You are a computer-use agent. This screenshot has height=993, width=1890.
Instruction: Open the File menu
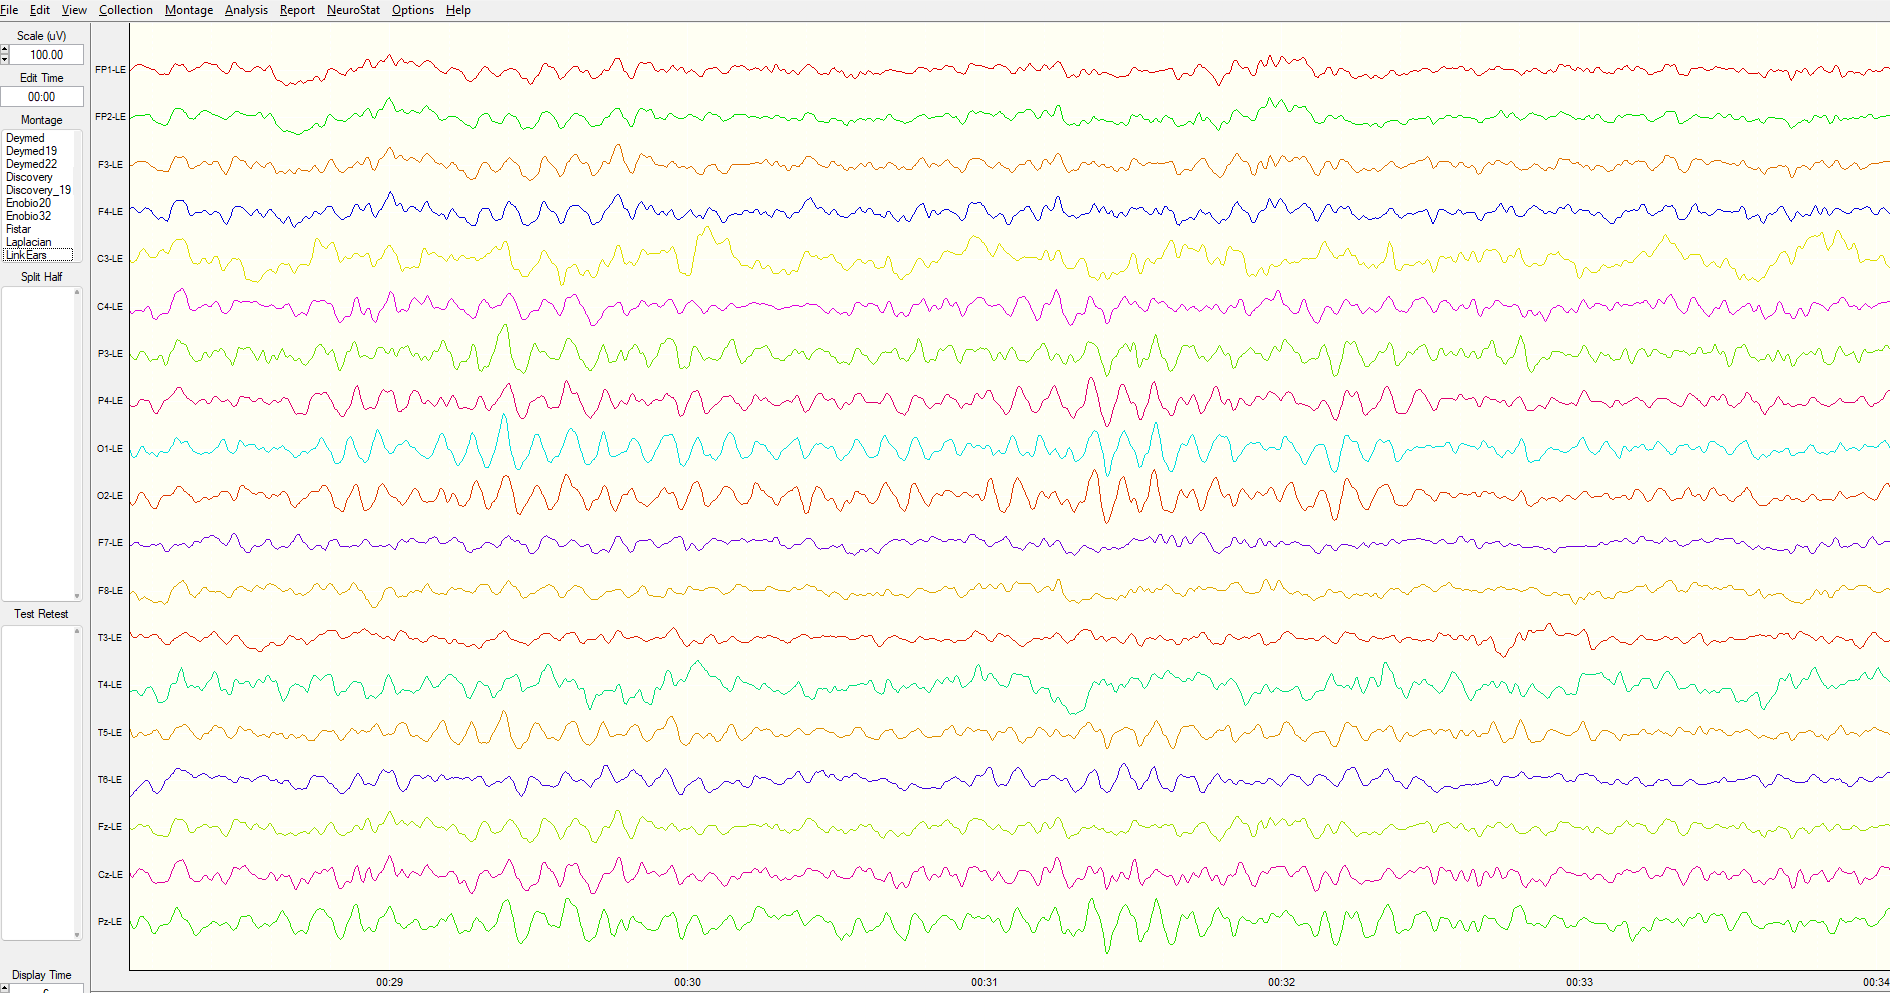[x=8, y=9]
